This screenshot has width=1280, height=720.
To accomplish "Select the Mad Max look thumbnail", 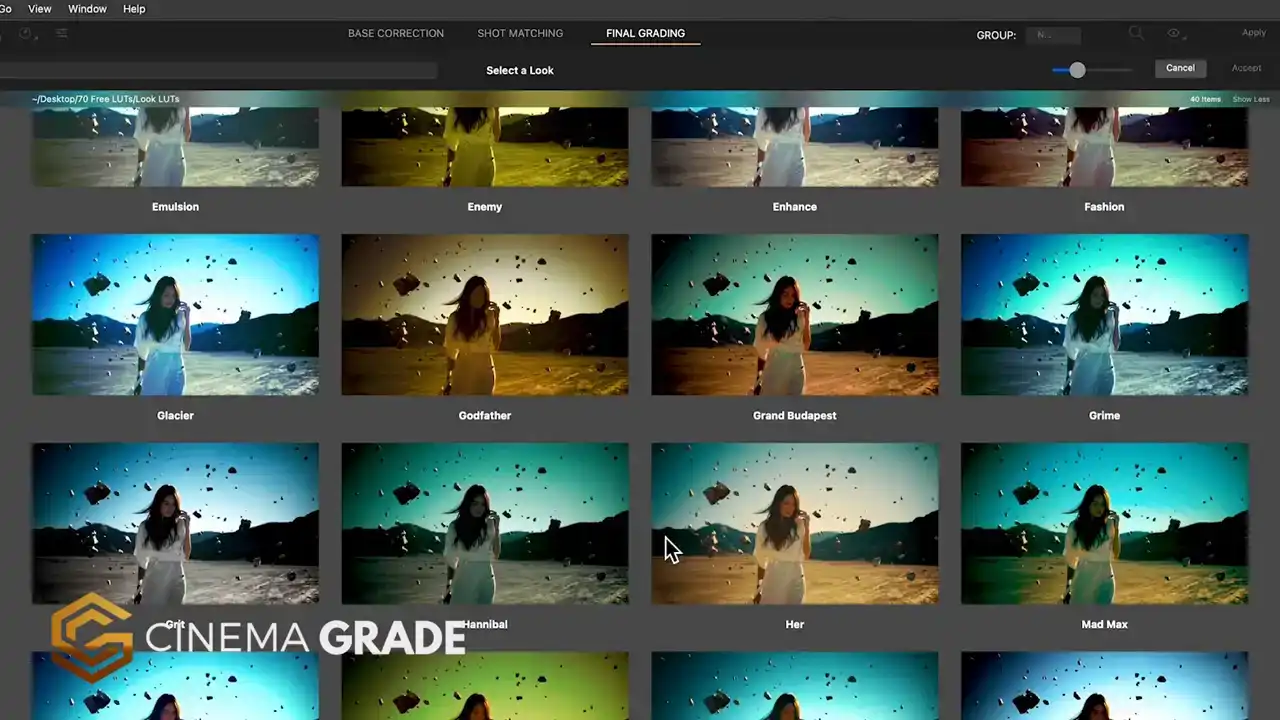I will [x=1104, y=523].
